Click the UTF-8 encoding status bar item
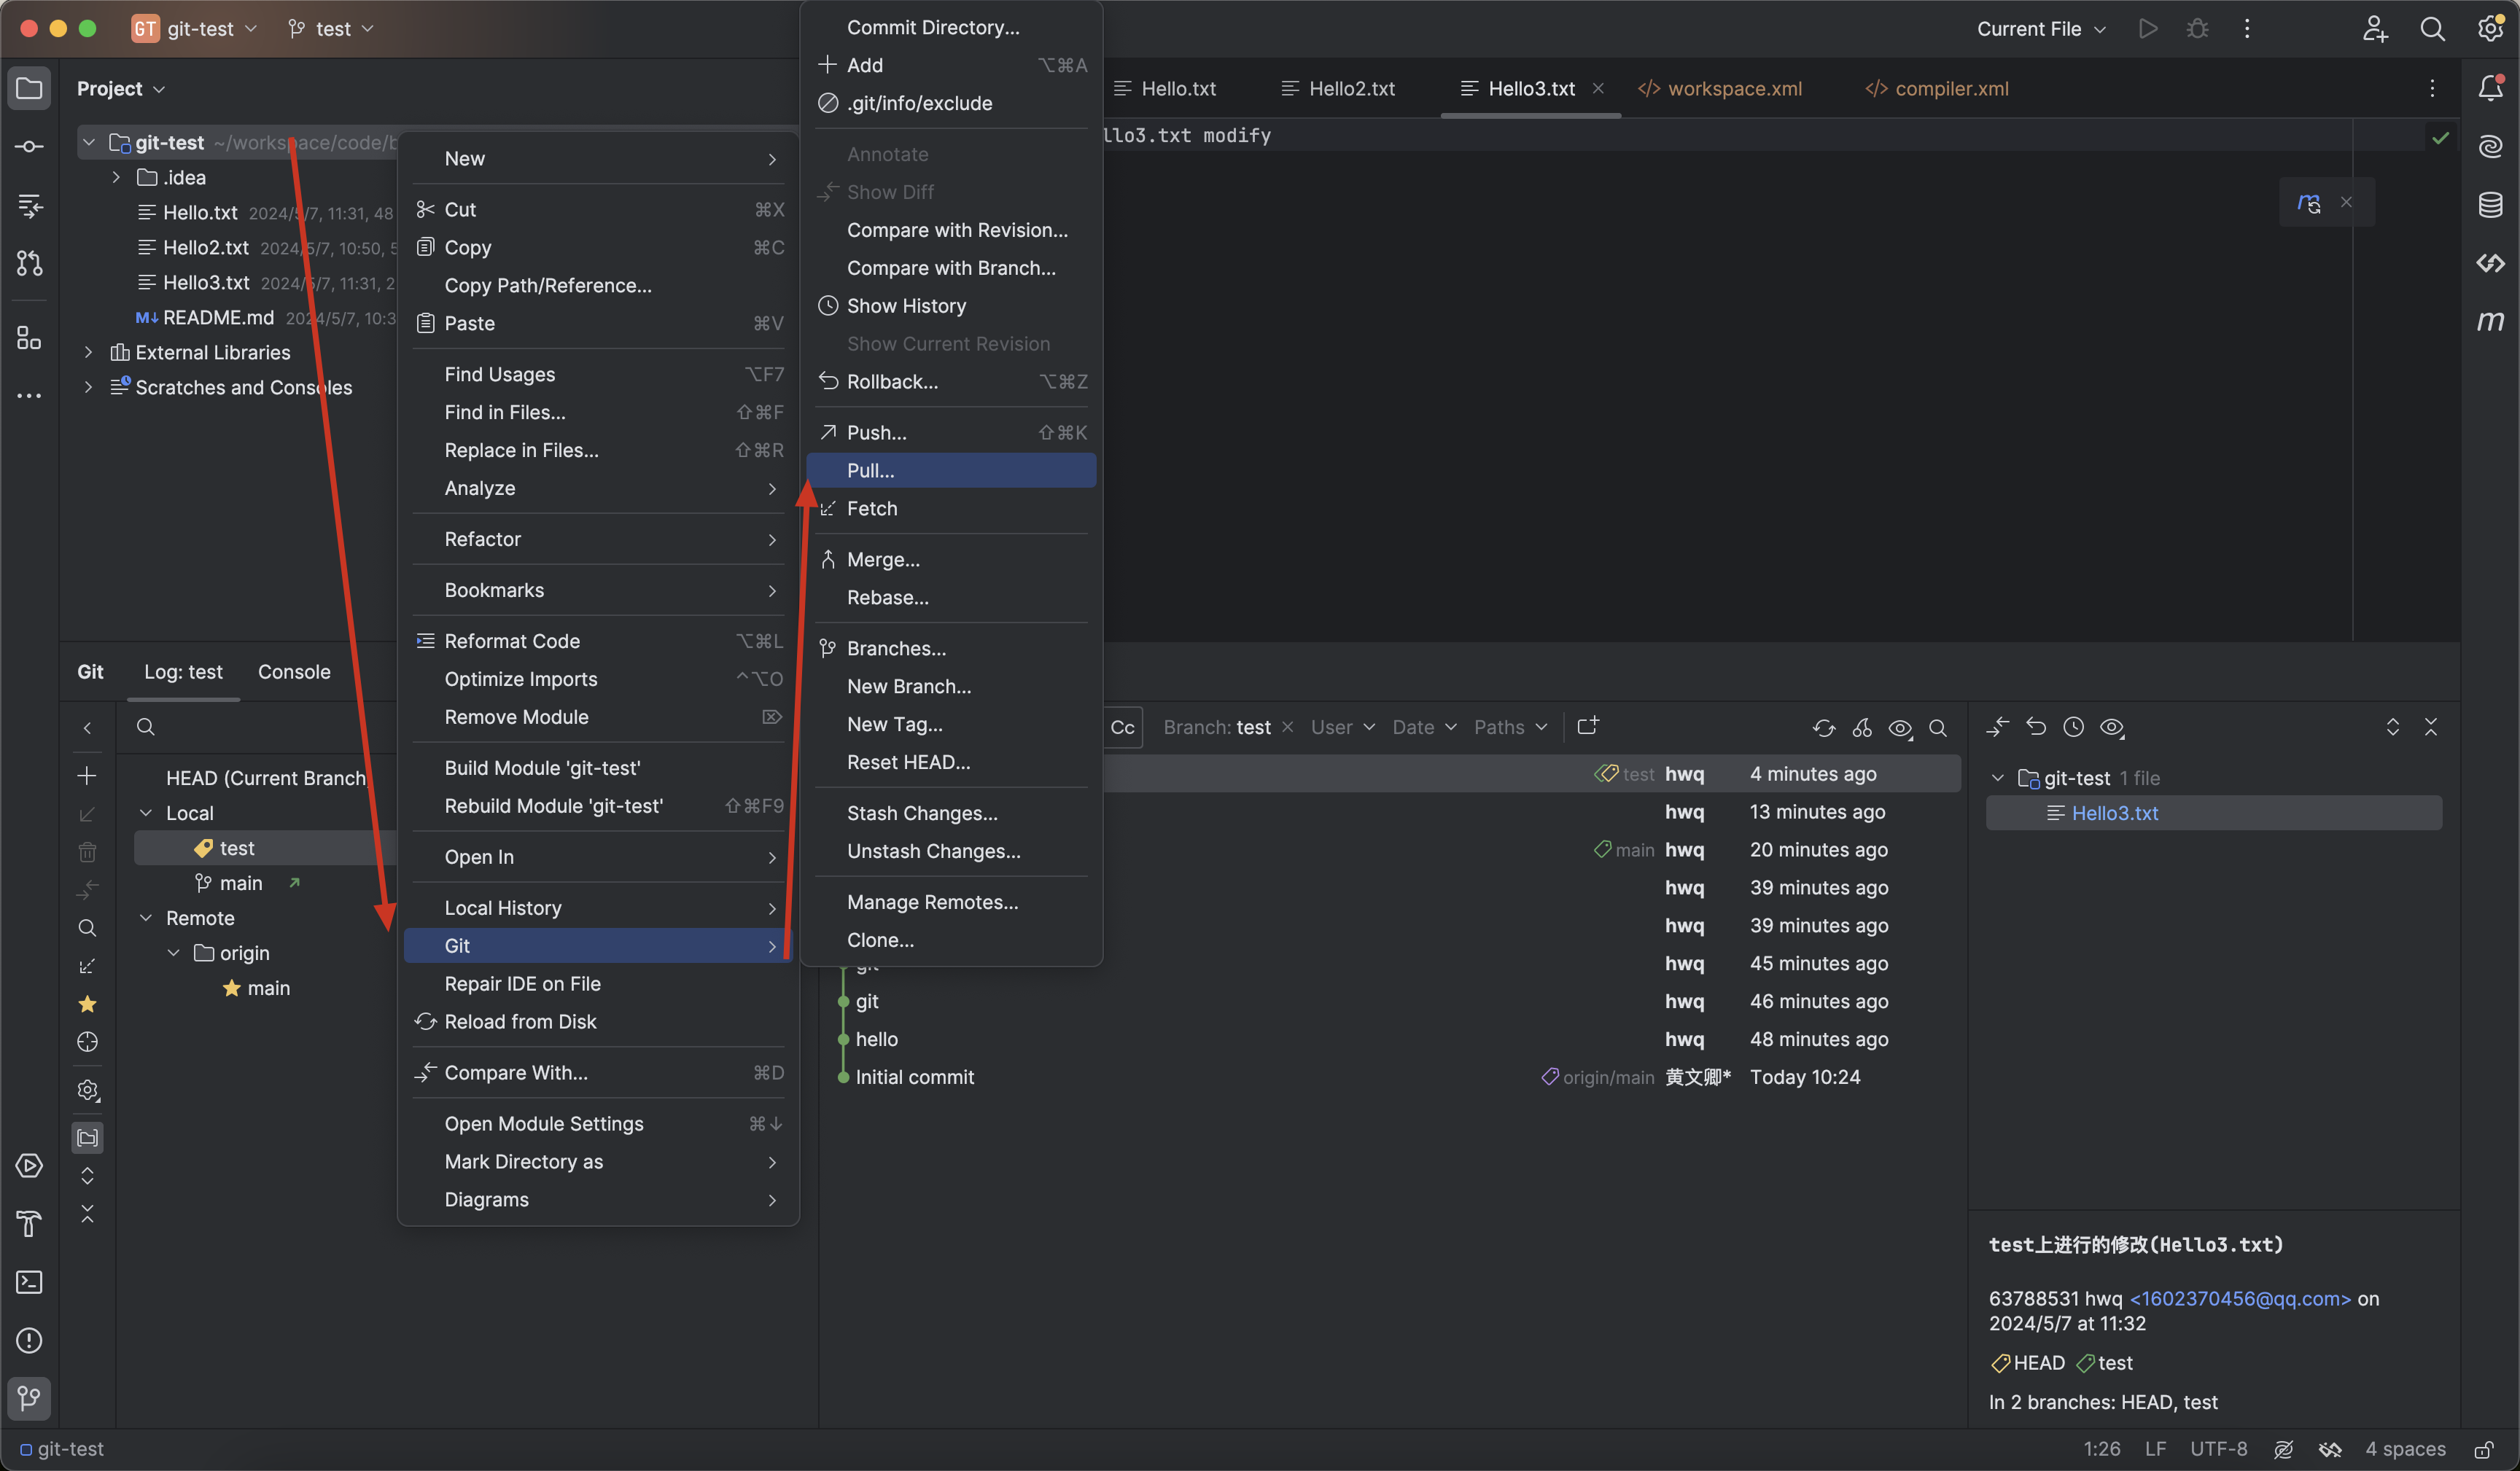Viewport: 2520px width, 1471px height. coord(2218,1449)
